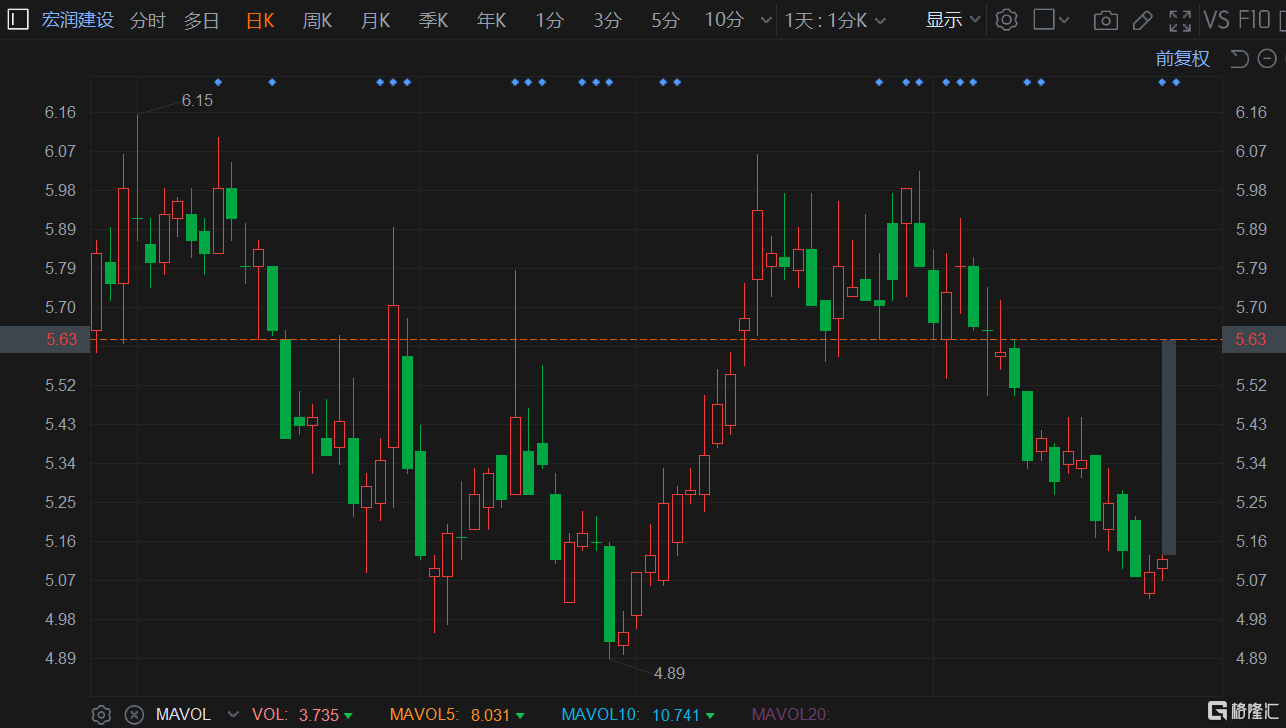Click the MAVOL5: 8.031 value
This screenshot has height=728, width=1286.
pyautogui.click(x=456, y=714)
